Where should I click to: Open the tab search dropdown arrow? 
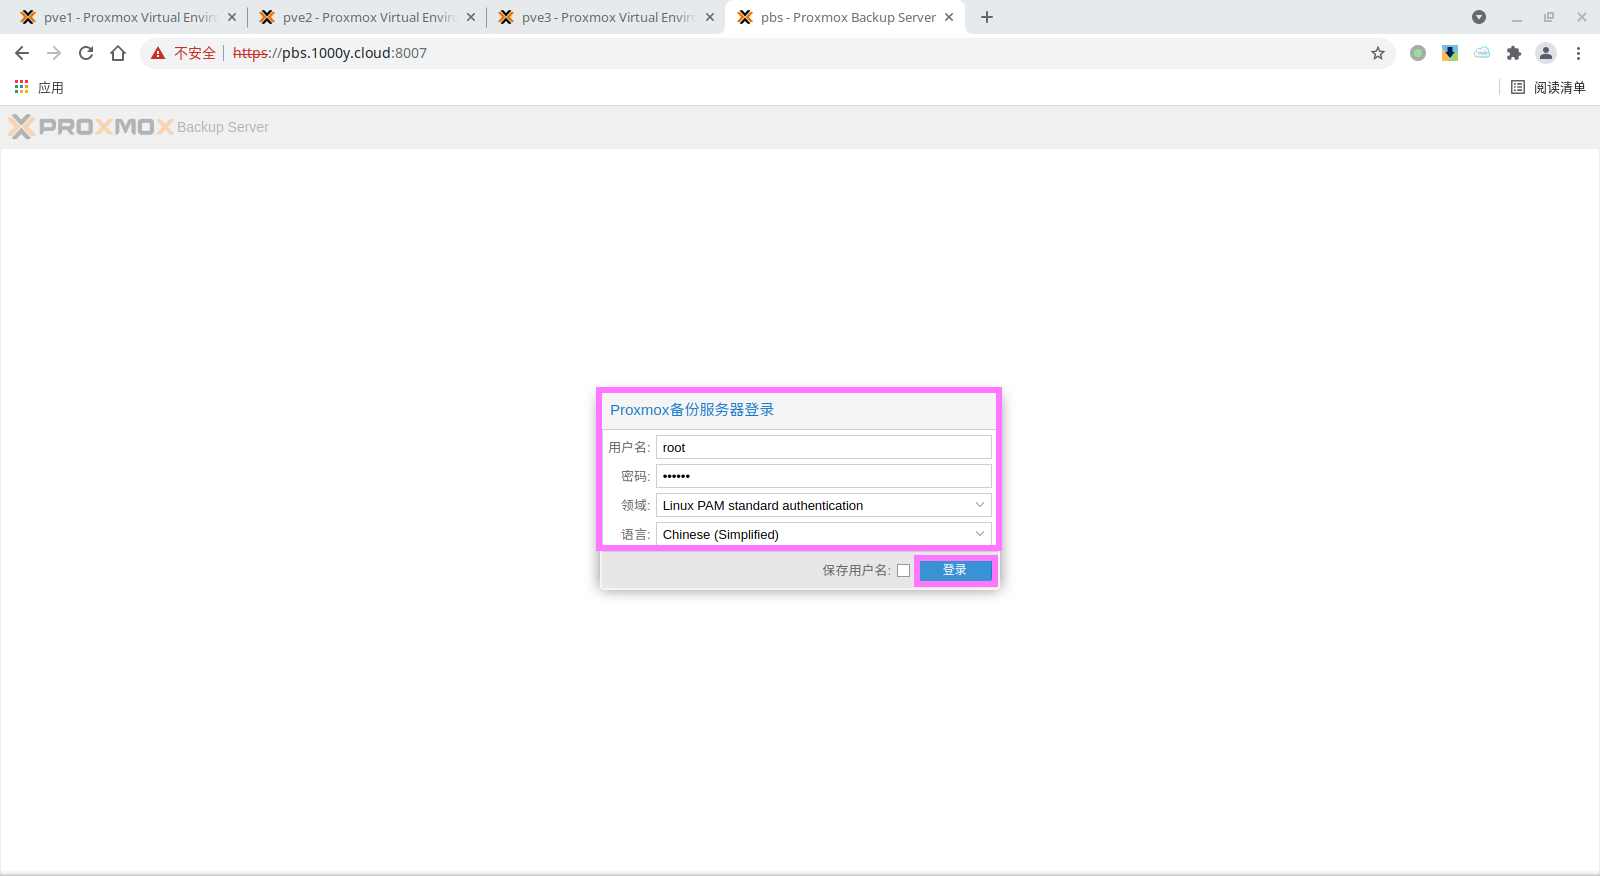pyautogui.click(x=1479, y=17)
